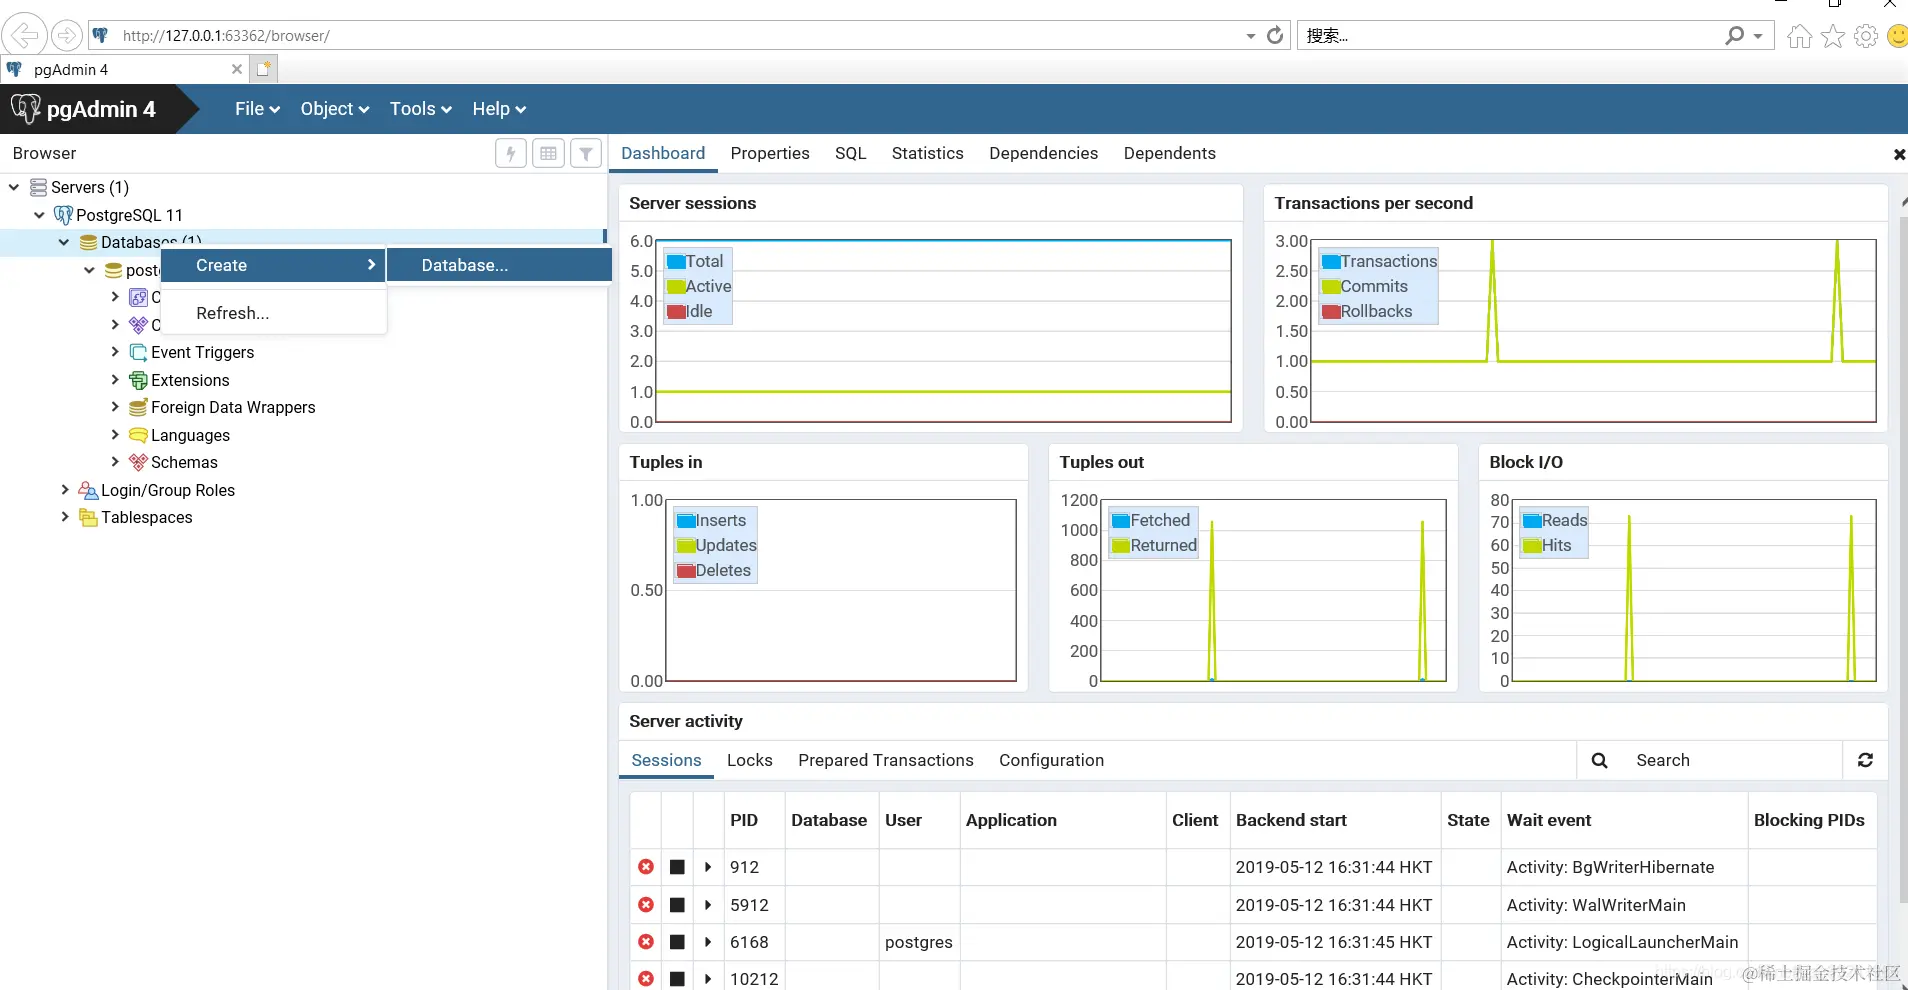Expand session details for PID 6168
The image size is (1908, 990).
[708, 942]
